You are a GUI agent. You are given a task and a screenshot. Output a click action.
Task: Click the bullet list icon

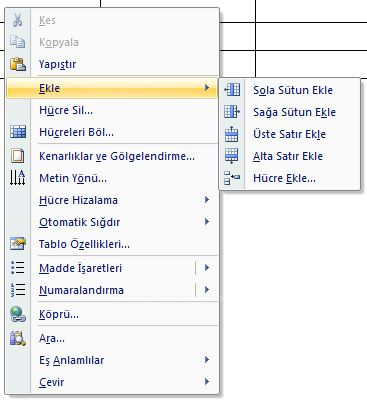pyautogui.click(x=18, y=268)
